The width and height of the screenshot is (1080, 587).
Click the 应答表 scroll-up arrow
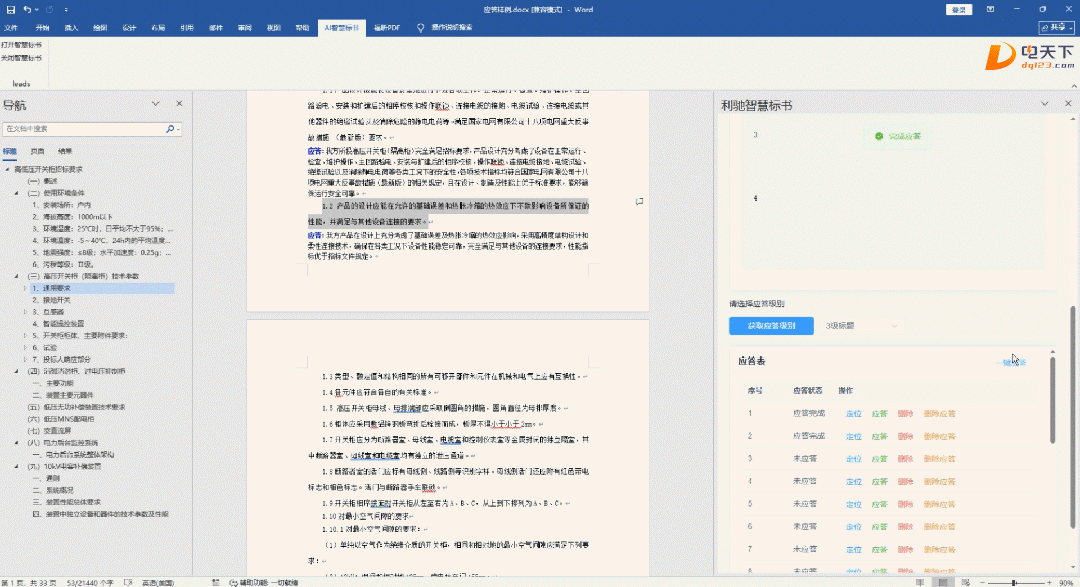point(1052,352)
